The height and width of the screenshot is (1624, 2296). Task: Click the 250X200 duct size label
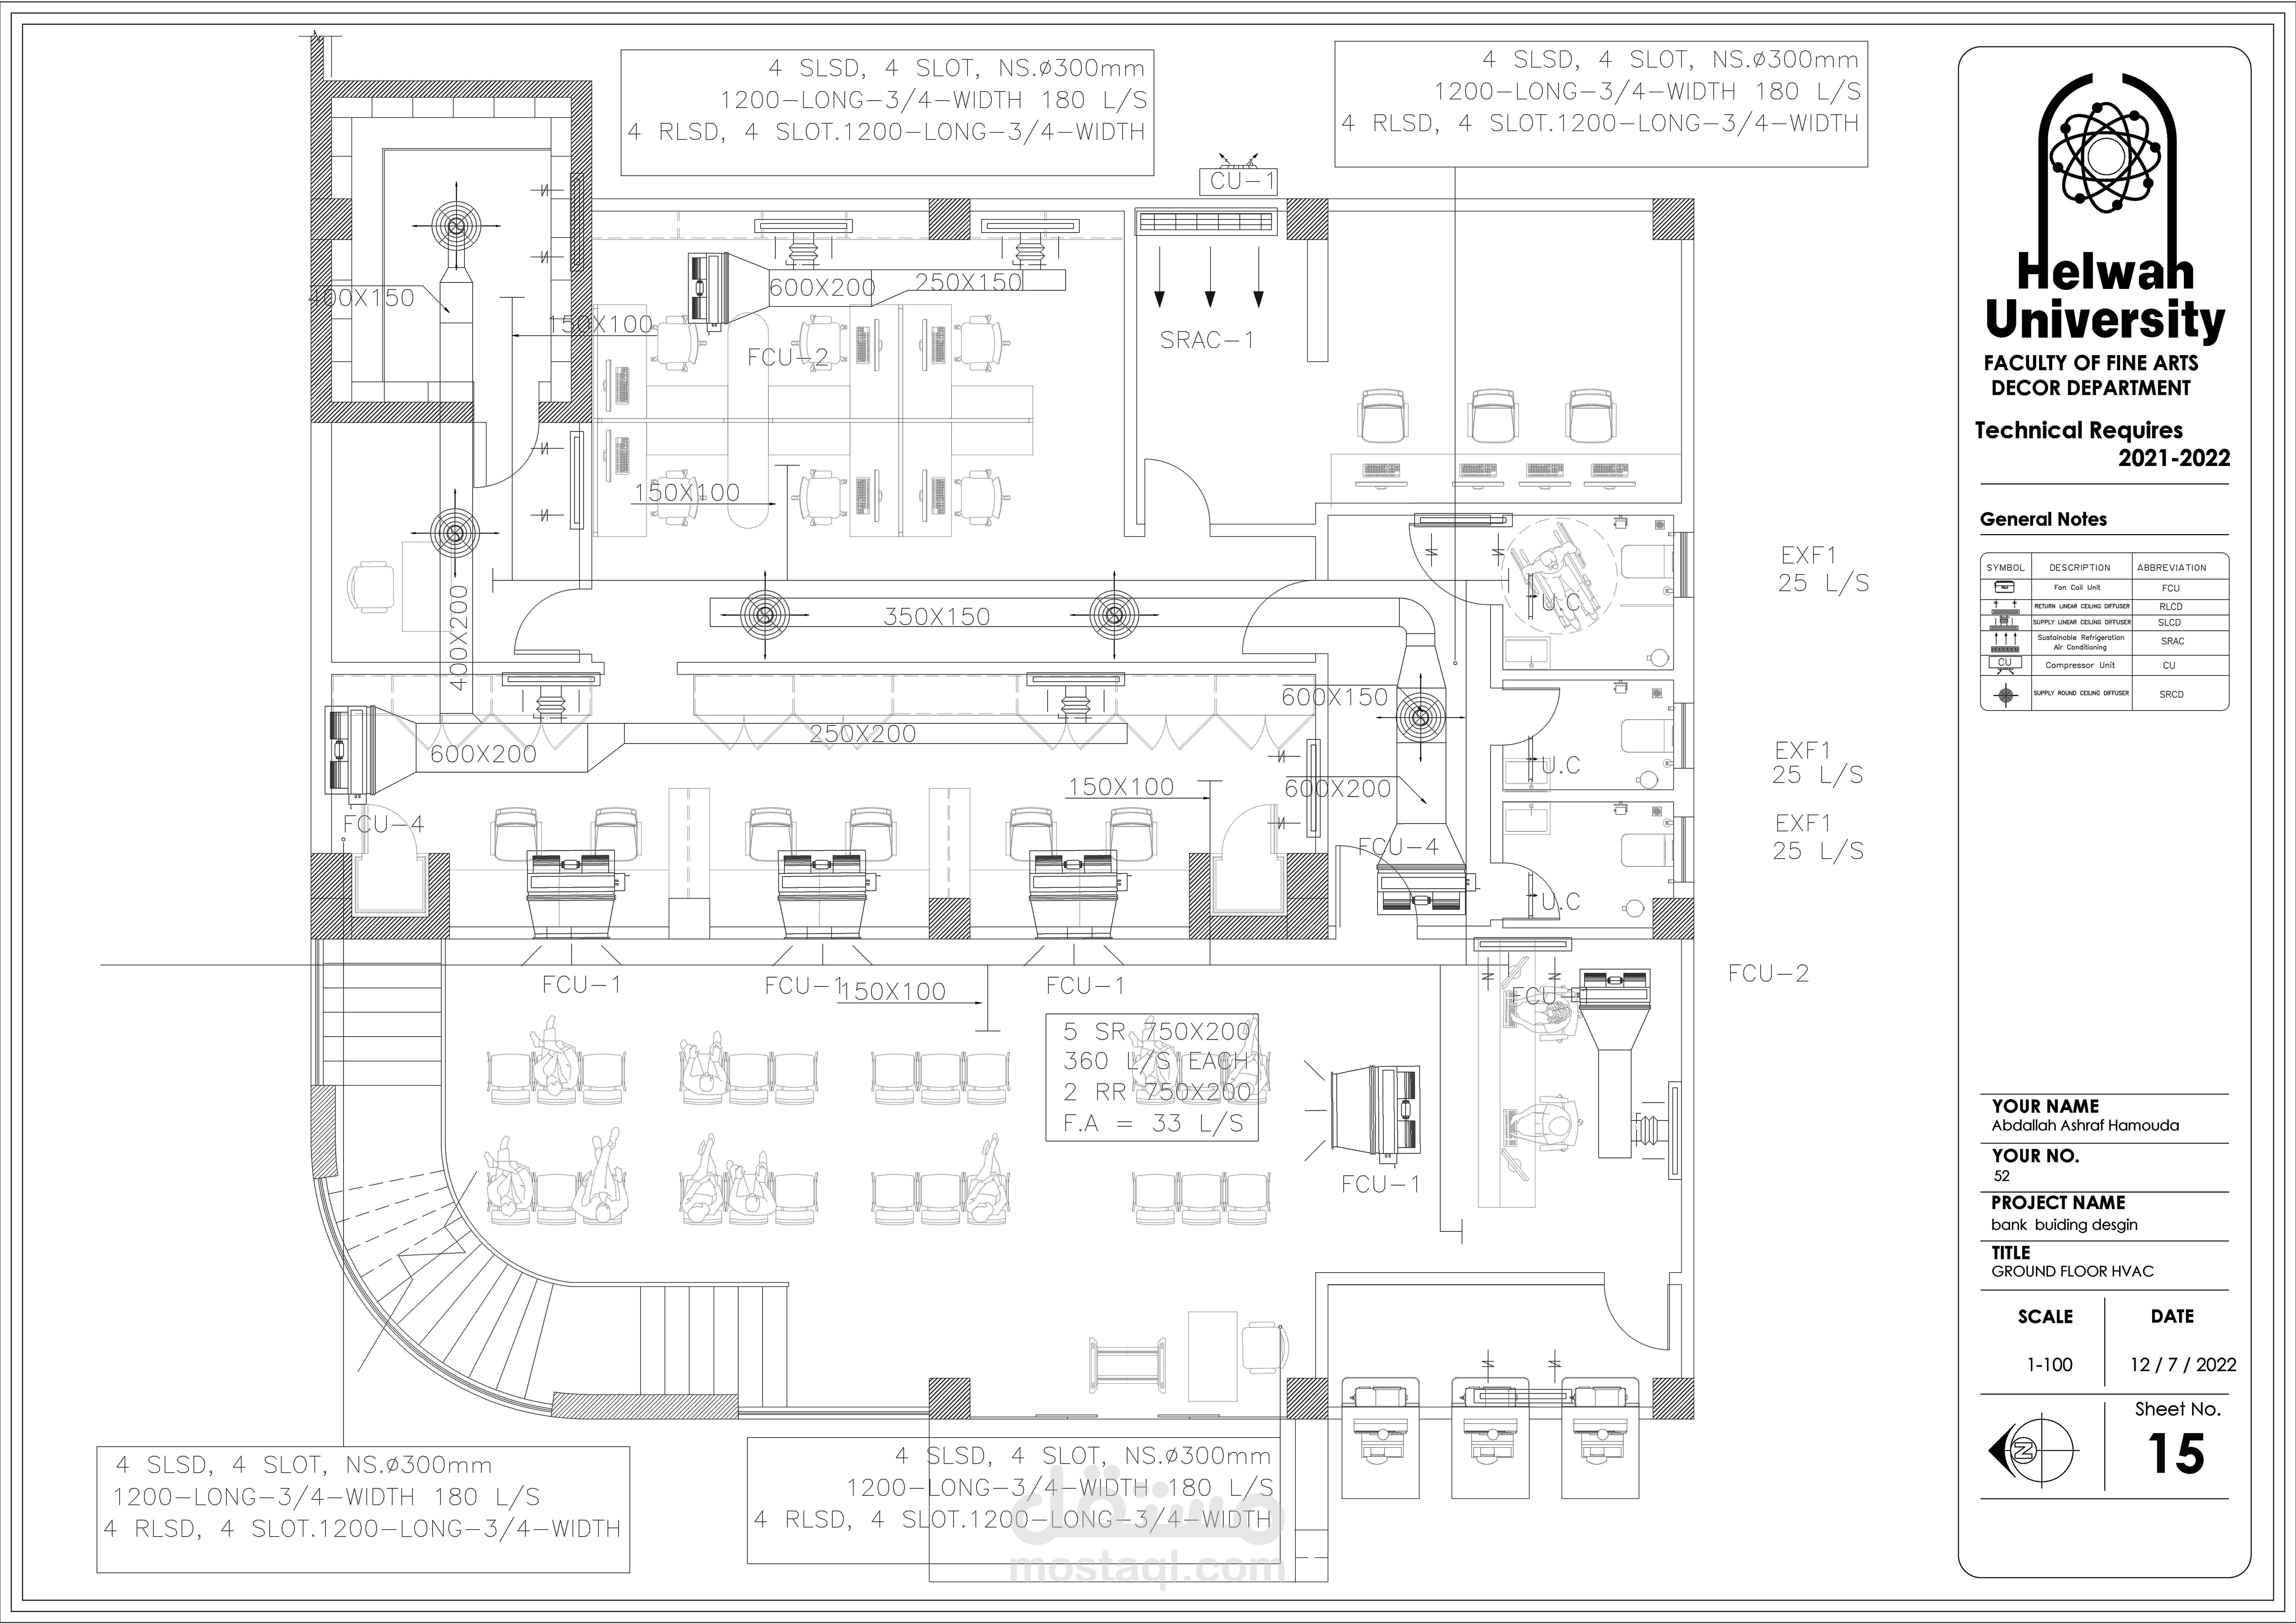pos(862,734)
